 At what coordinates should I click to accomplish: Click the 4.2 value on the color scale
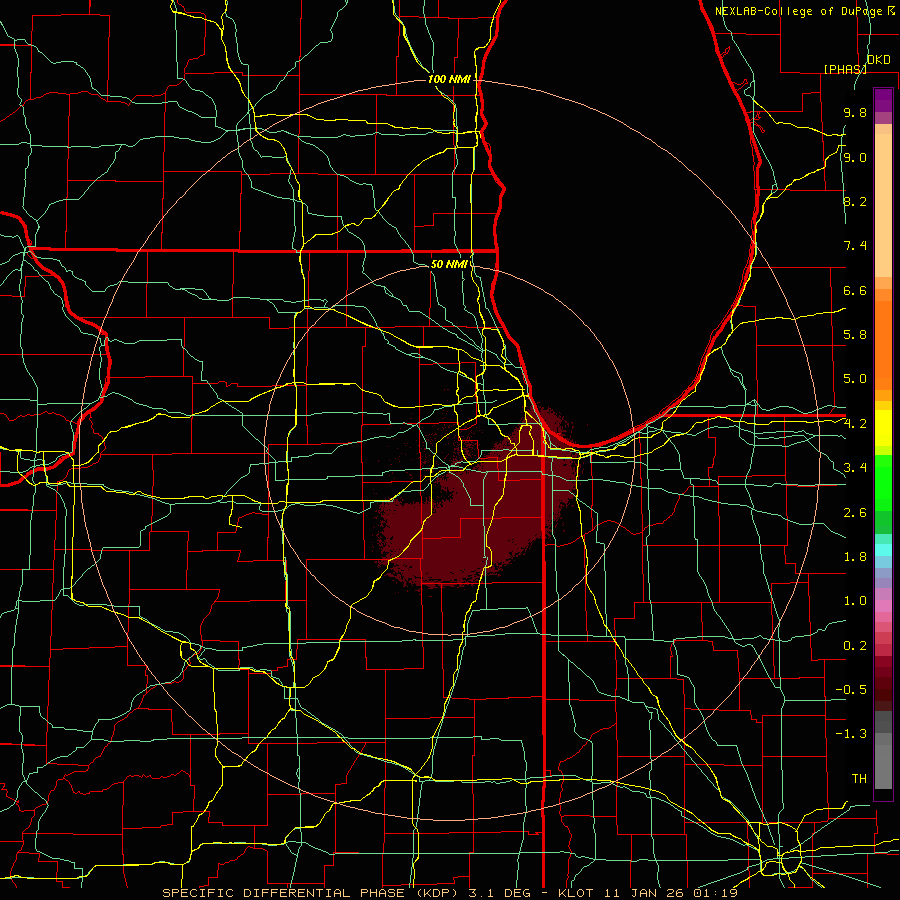[855, 424]
